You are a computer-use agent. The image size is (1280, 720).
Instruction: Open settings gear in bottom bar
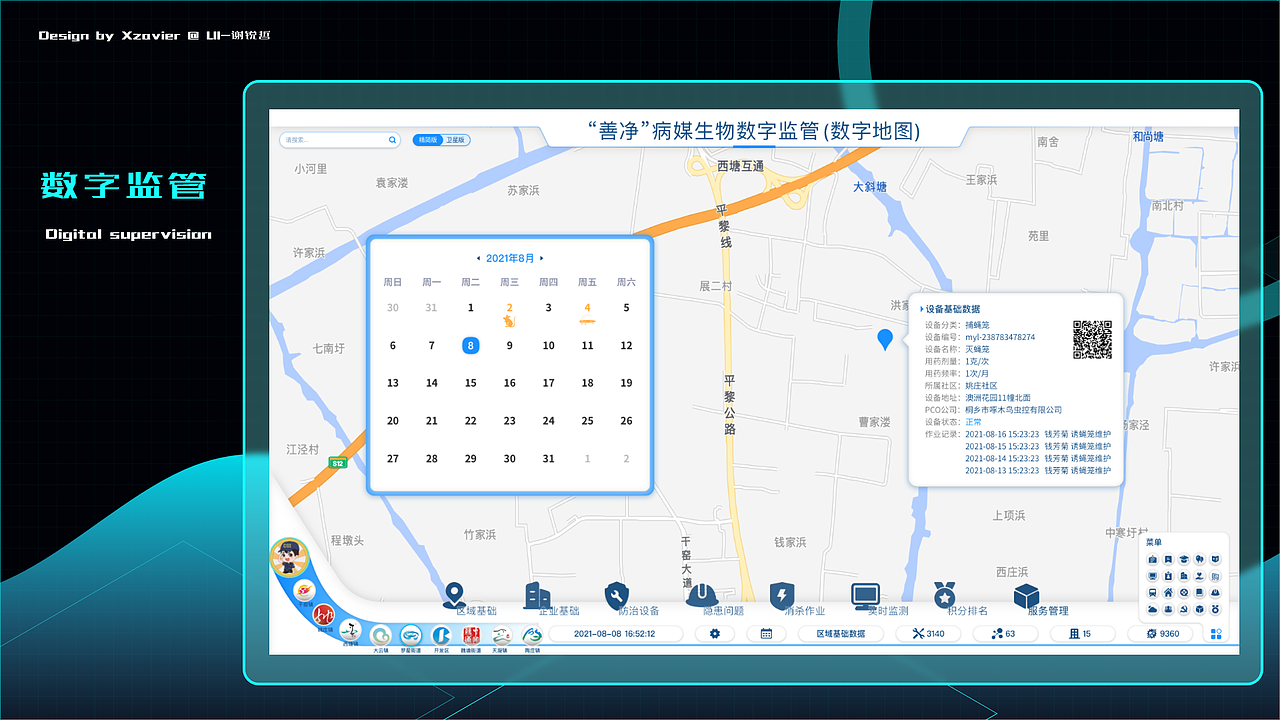(x=714, y=634)
